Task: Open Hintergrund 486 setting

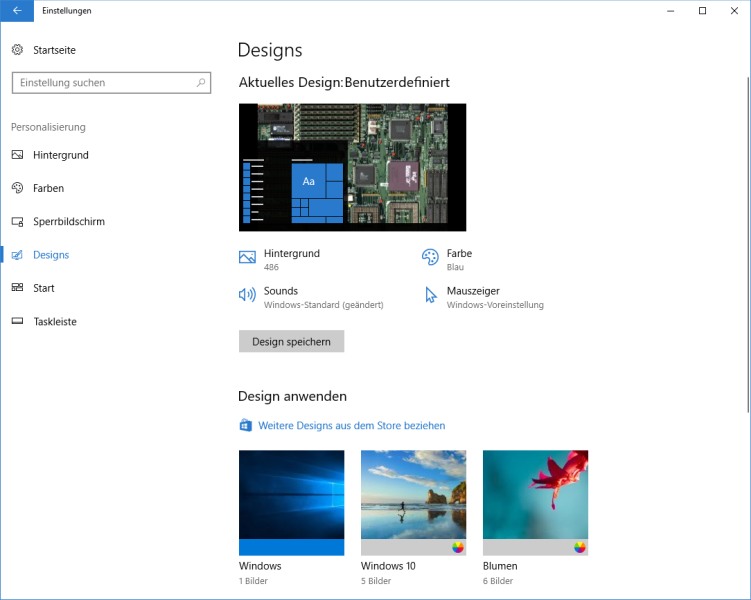Action: [x=280, y=260]
